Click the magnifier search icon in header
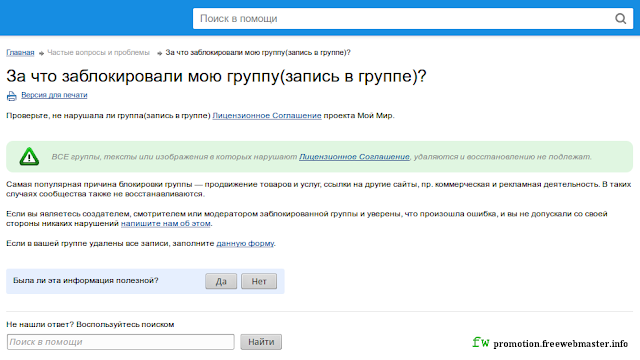The height and width of the screenshot is (360, 640). (620, 19)
